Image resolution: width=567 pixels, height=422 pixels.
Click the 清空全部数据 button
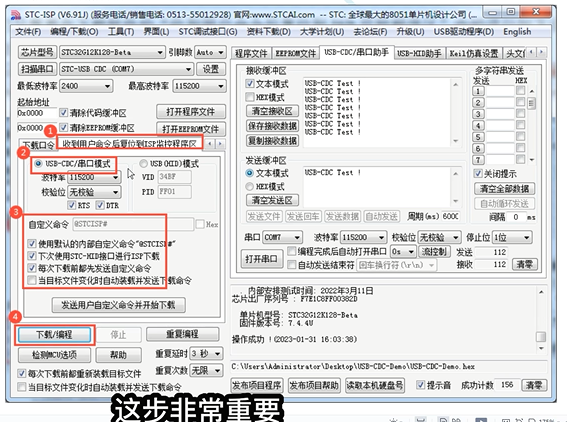click(x=504, y=188)
